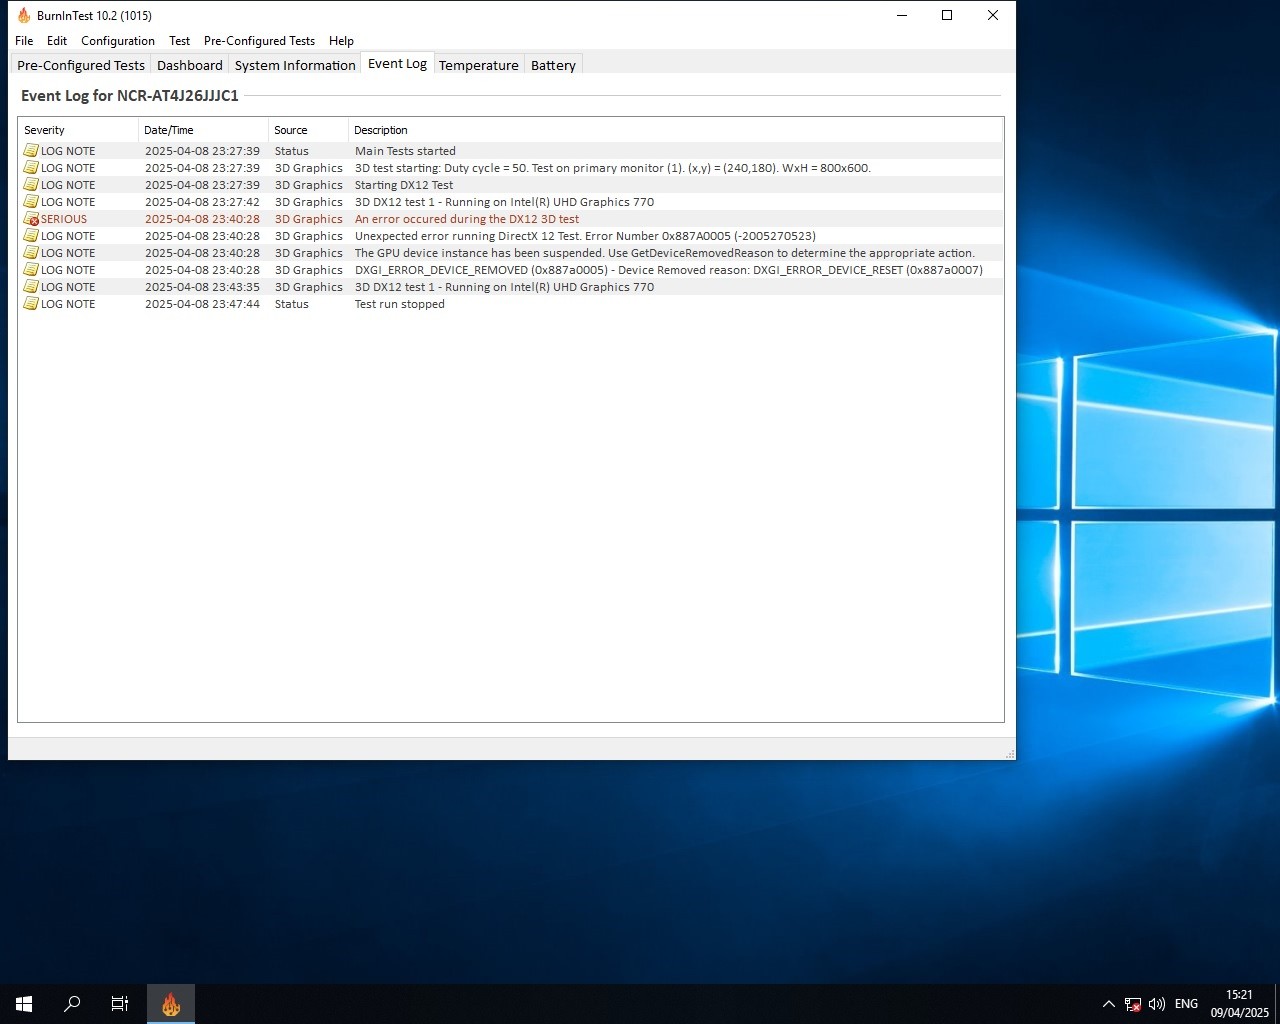The width and height of the screenshot is (1280, 1024).
Task: Switch to the Pre-Configured Tests tab
Action: tap(81, 65)
